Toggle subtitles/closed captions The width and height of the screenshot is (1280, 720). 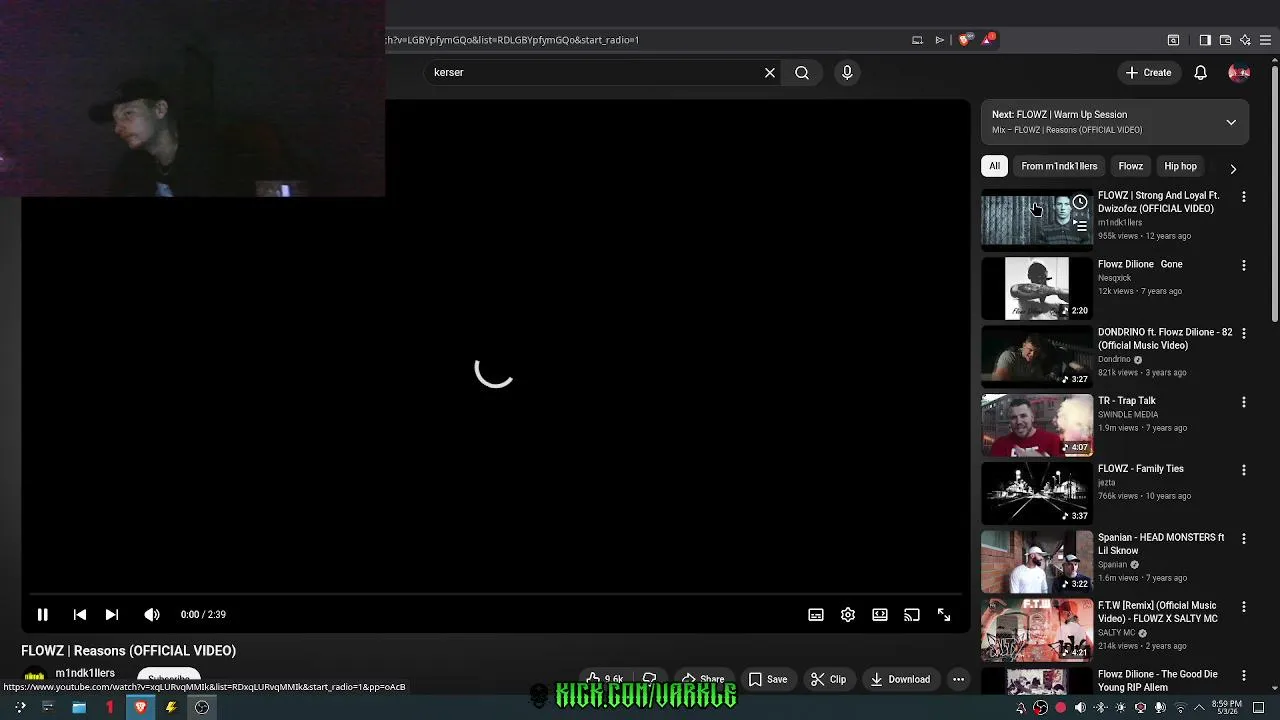tap(816, 615)
